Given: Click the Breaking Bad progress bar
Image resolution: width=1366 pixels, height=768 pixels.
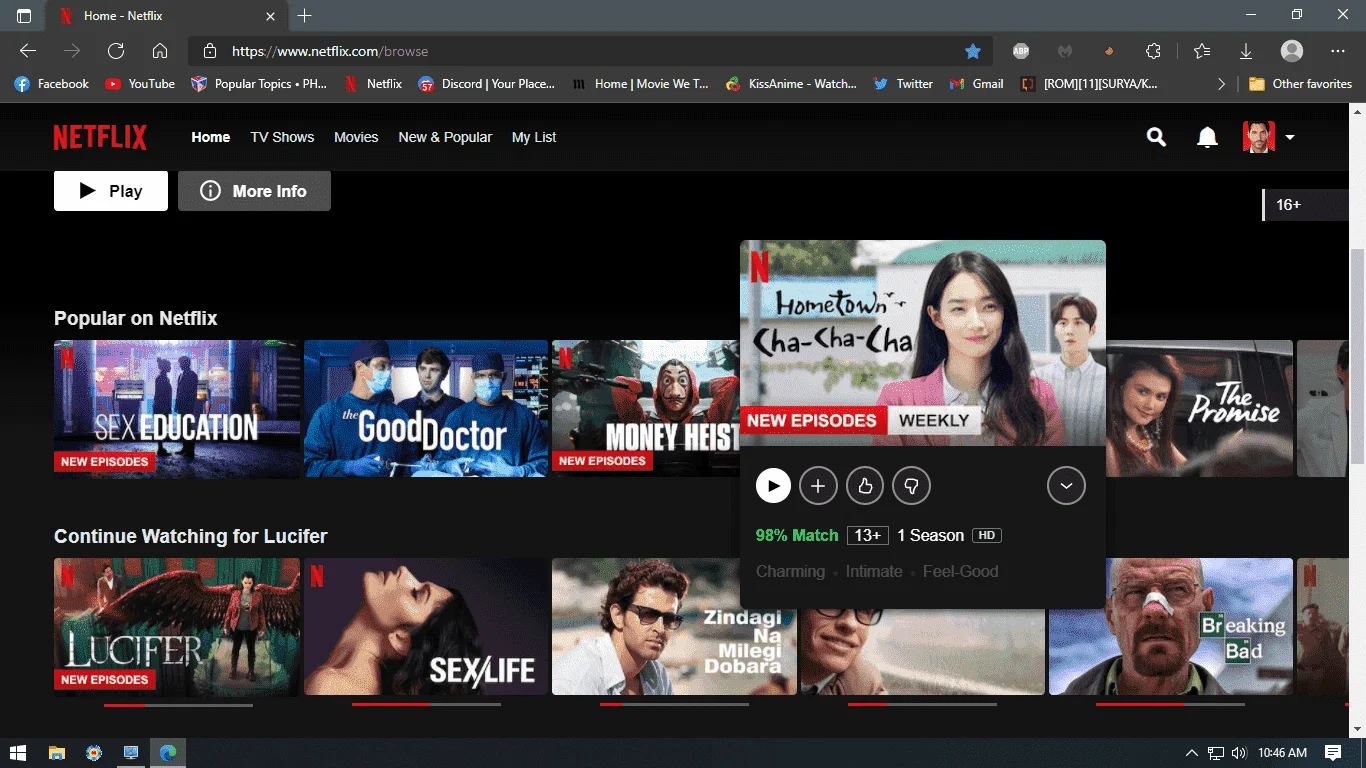Looking at the screenshot, I should pyautogui.click(x=1171, y=705).
